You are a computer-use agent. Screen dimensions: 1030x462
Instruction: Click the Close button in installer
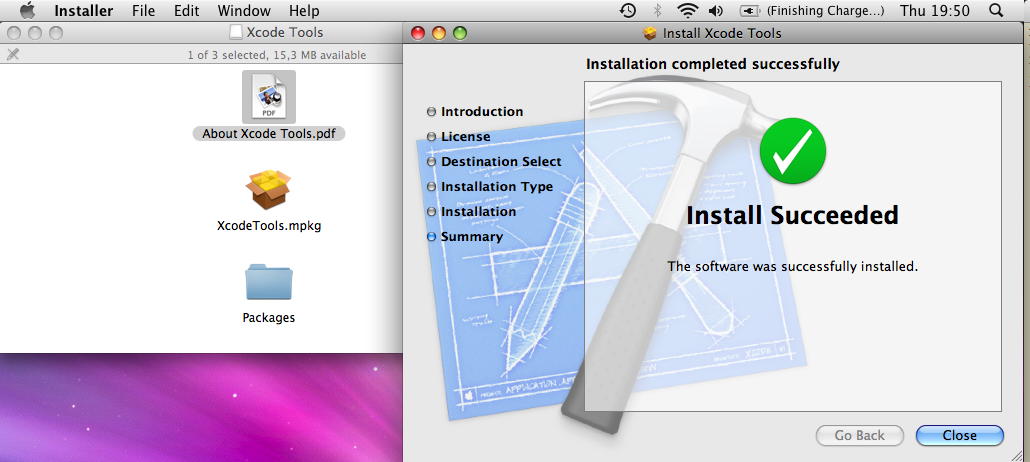click(x=960, y=435)
